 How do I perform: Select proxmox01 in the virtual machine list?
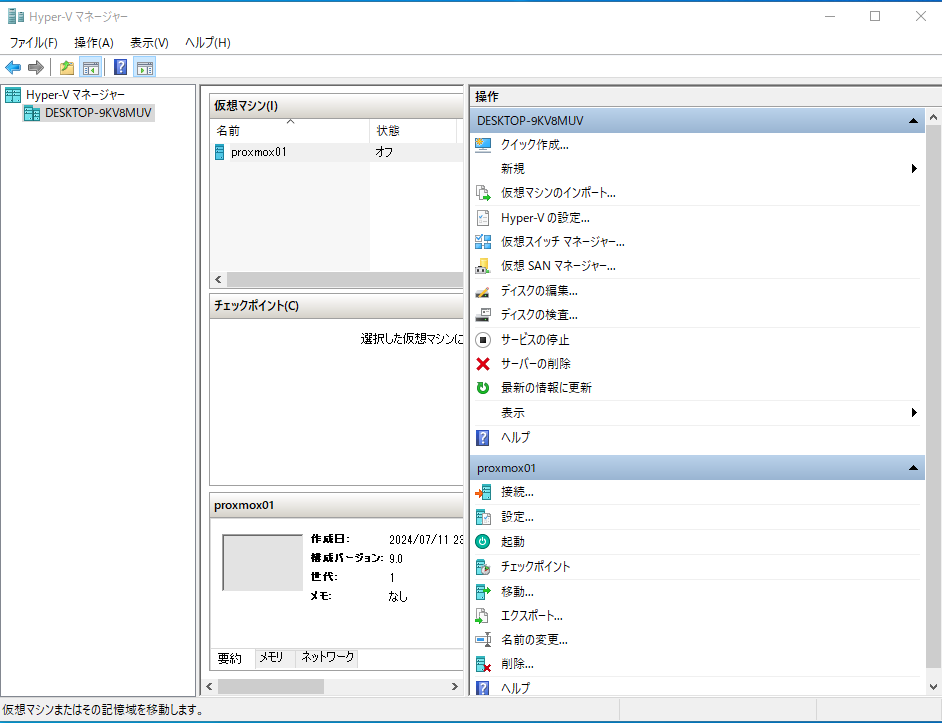click(x=258, y=152)
